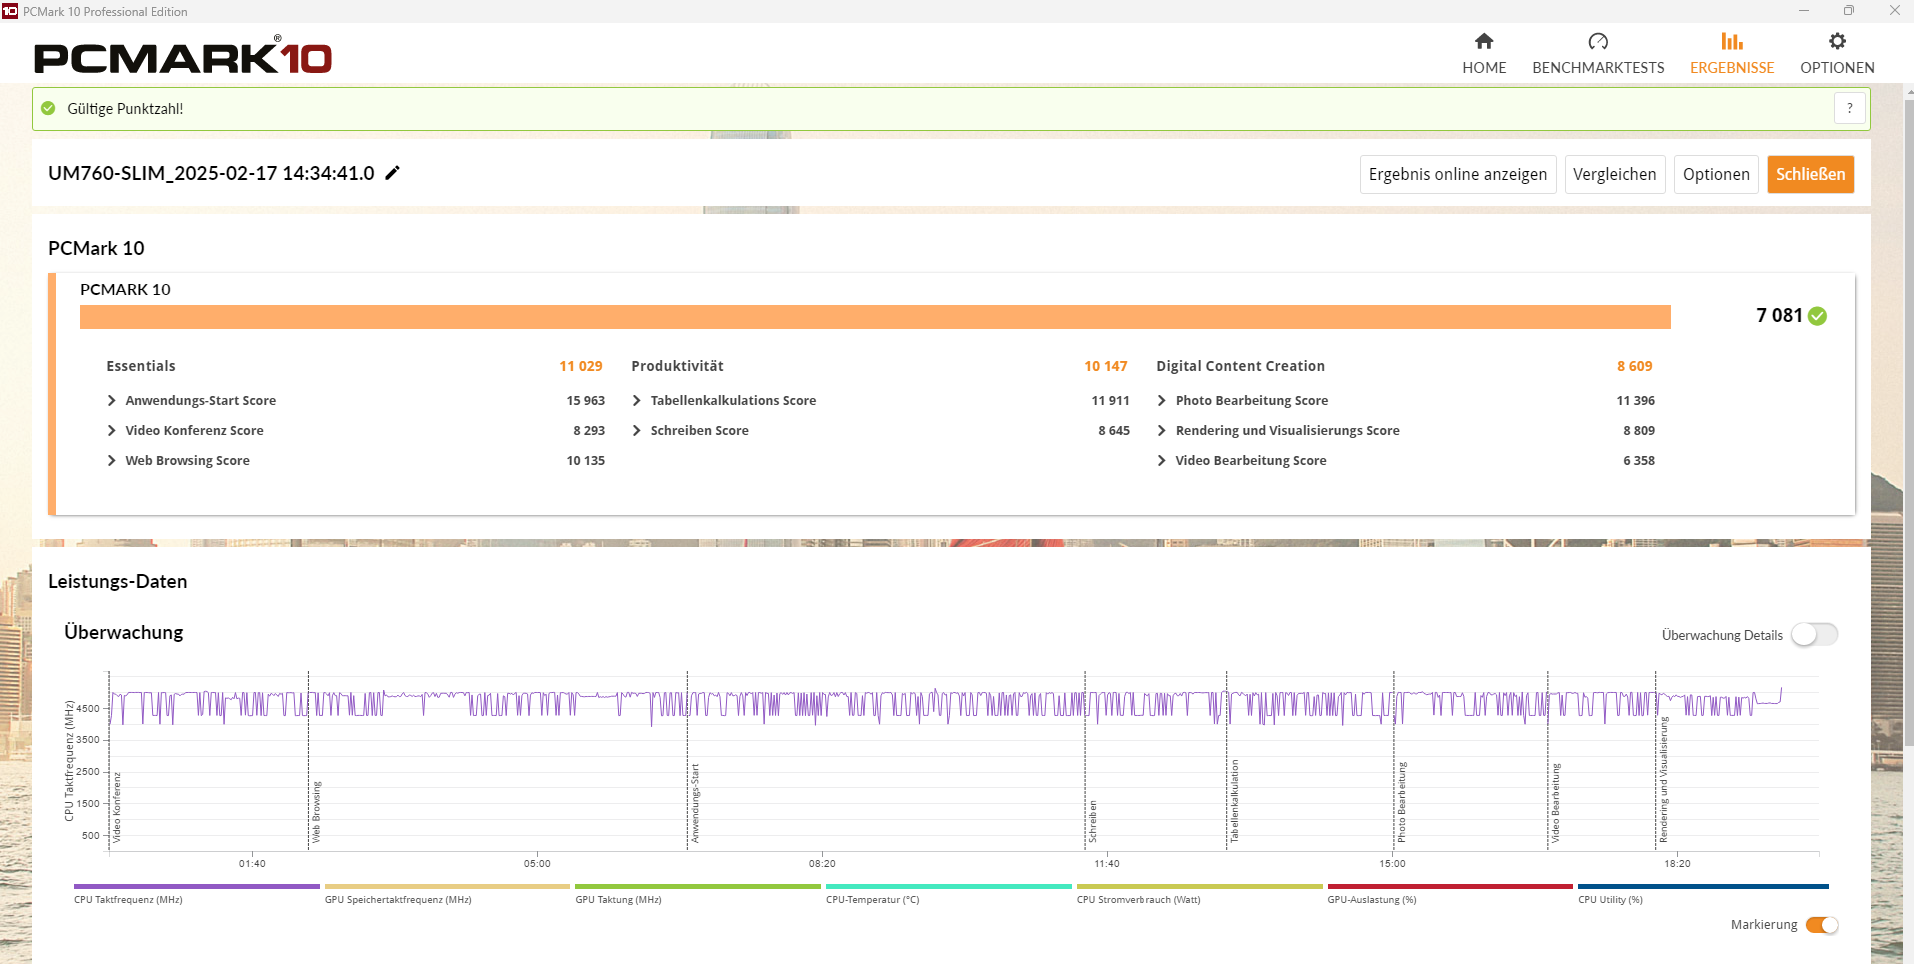The height and width of the screenshot is (964, 1914).
Task: Click the PCMark 10 logo
Action: [x=183, y=57]
